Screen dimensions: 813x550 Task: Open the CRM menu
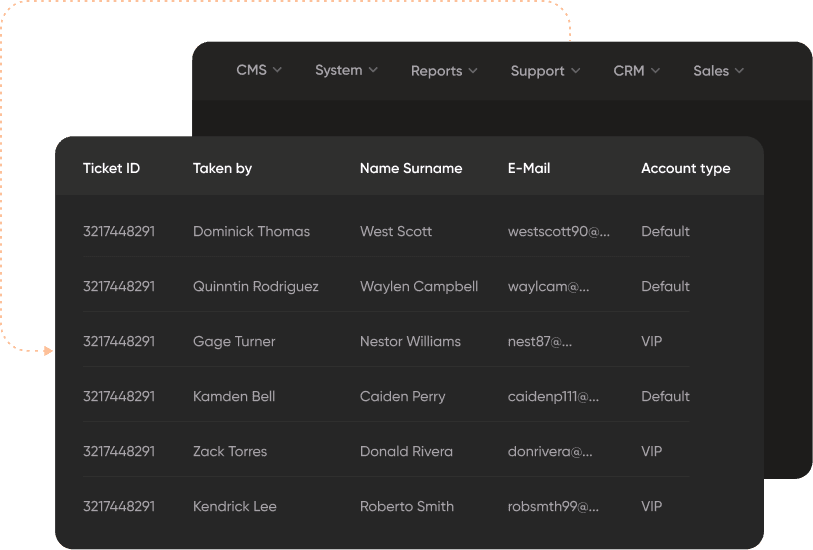coord(636,71)
